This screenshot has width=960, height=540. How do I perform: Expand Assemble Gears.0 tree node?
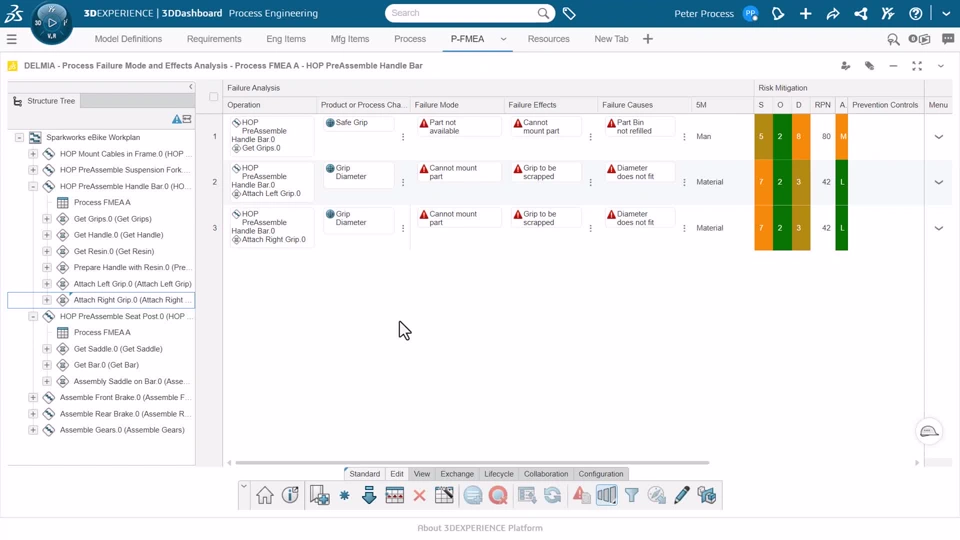click(x=33, y=430)
